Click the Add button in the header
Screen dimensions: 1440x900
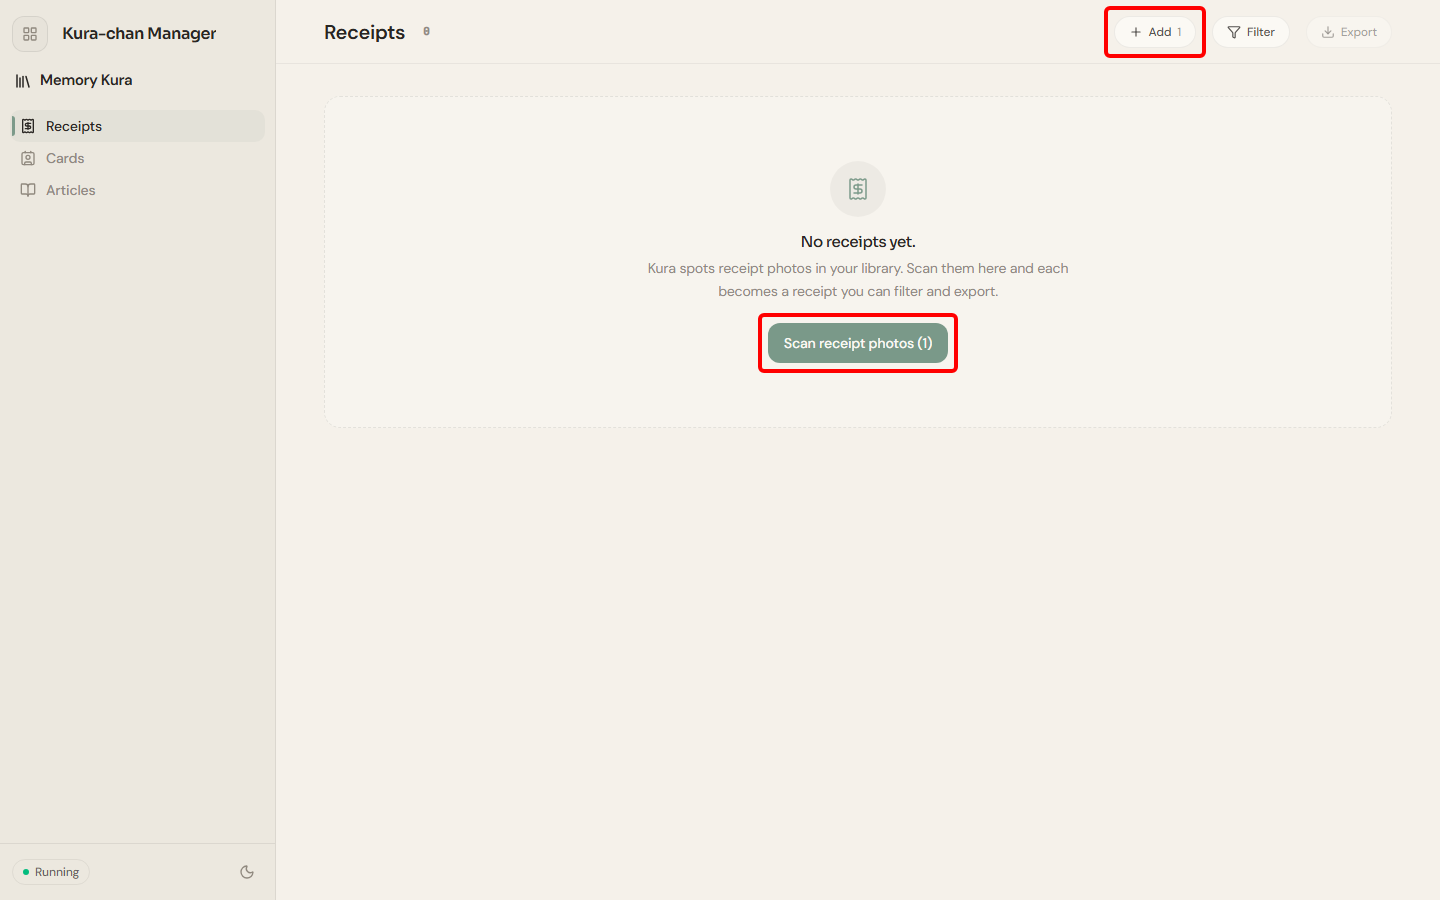(x=1155, y=32)
